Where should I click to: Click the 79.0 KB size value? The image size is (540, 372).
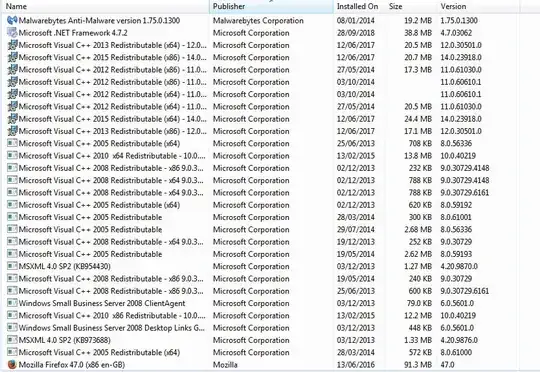[x=419, y=303]
